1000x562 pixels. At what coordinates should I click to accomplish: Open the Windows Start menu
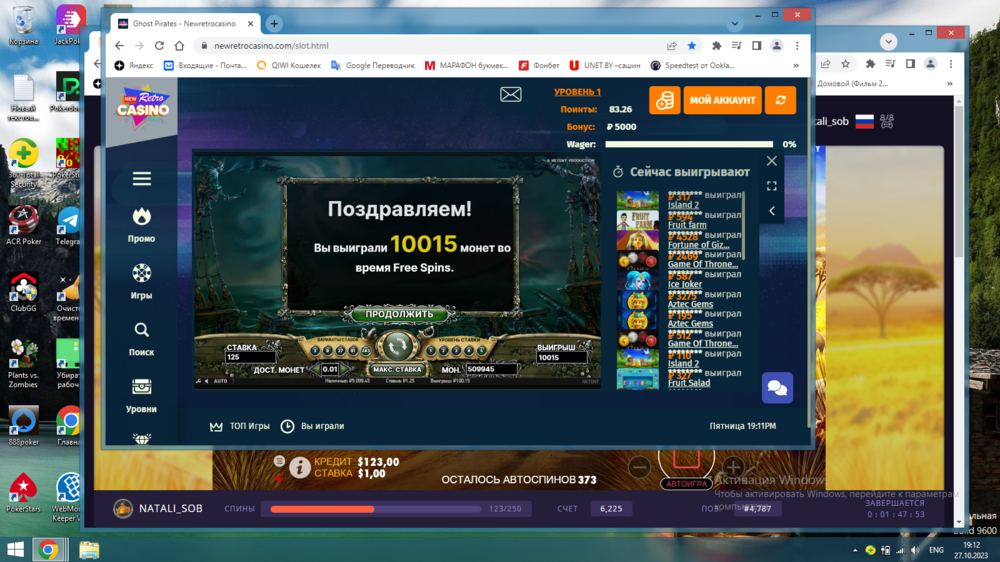(x=15, y=549)
